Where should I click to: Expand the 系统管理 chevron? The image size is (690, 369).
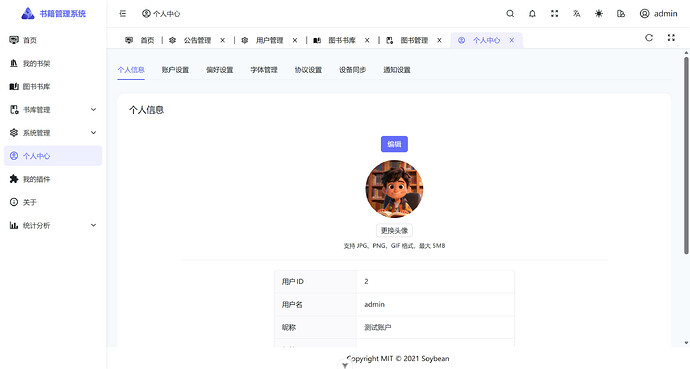click(x=93, y=133)
